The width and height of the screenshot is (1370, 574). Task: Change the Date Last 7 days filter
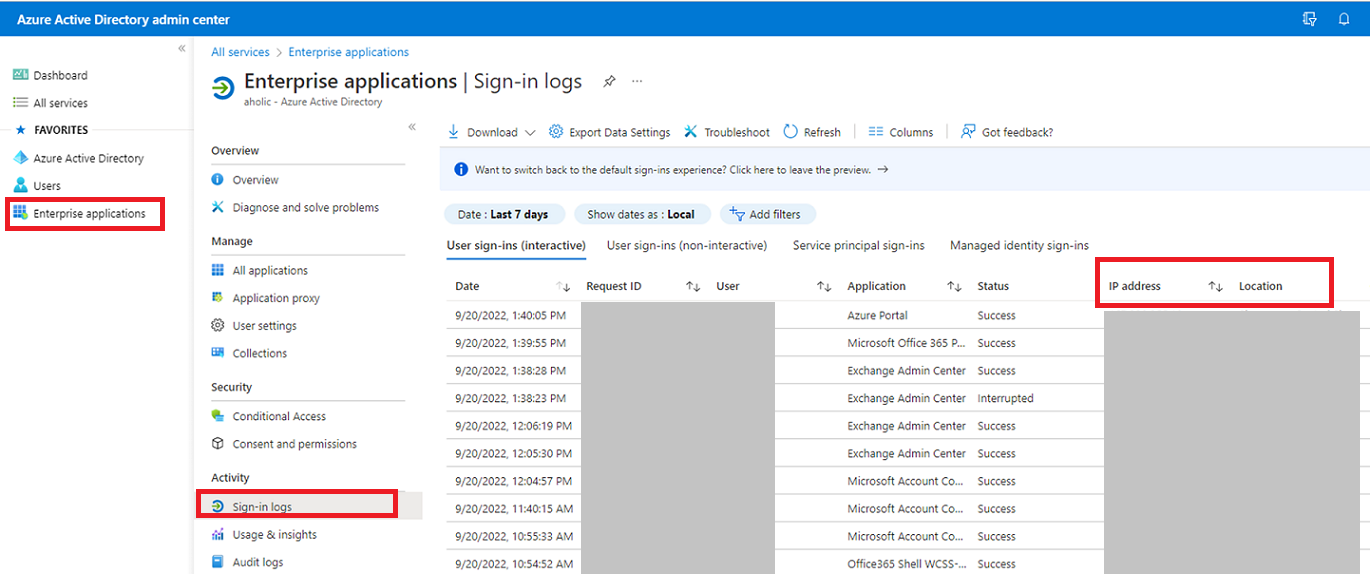pos(503,214)
